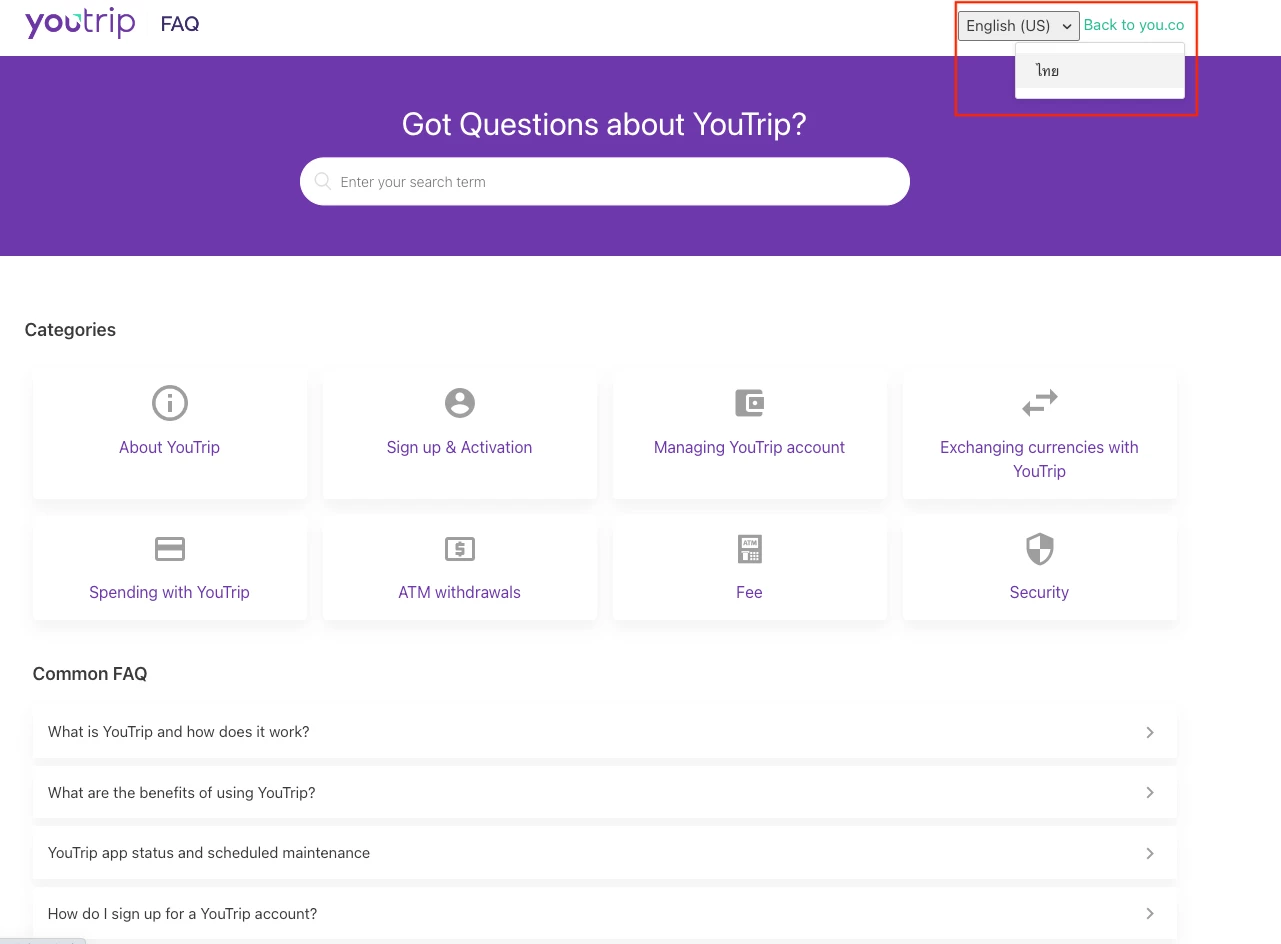Image resolution: width=1281 pixels, height=944 pixels.
Task: Open the Fee category link
Action: [x=749, y=592]
